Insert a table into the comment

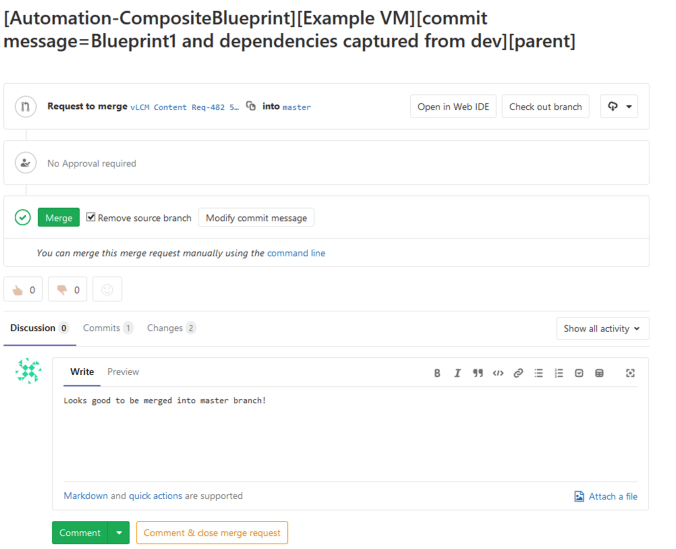coord(599,373)
